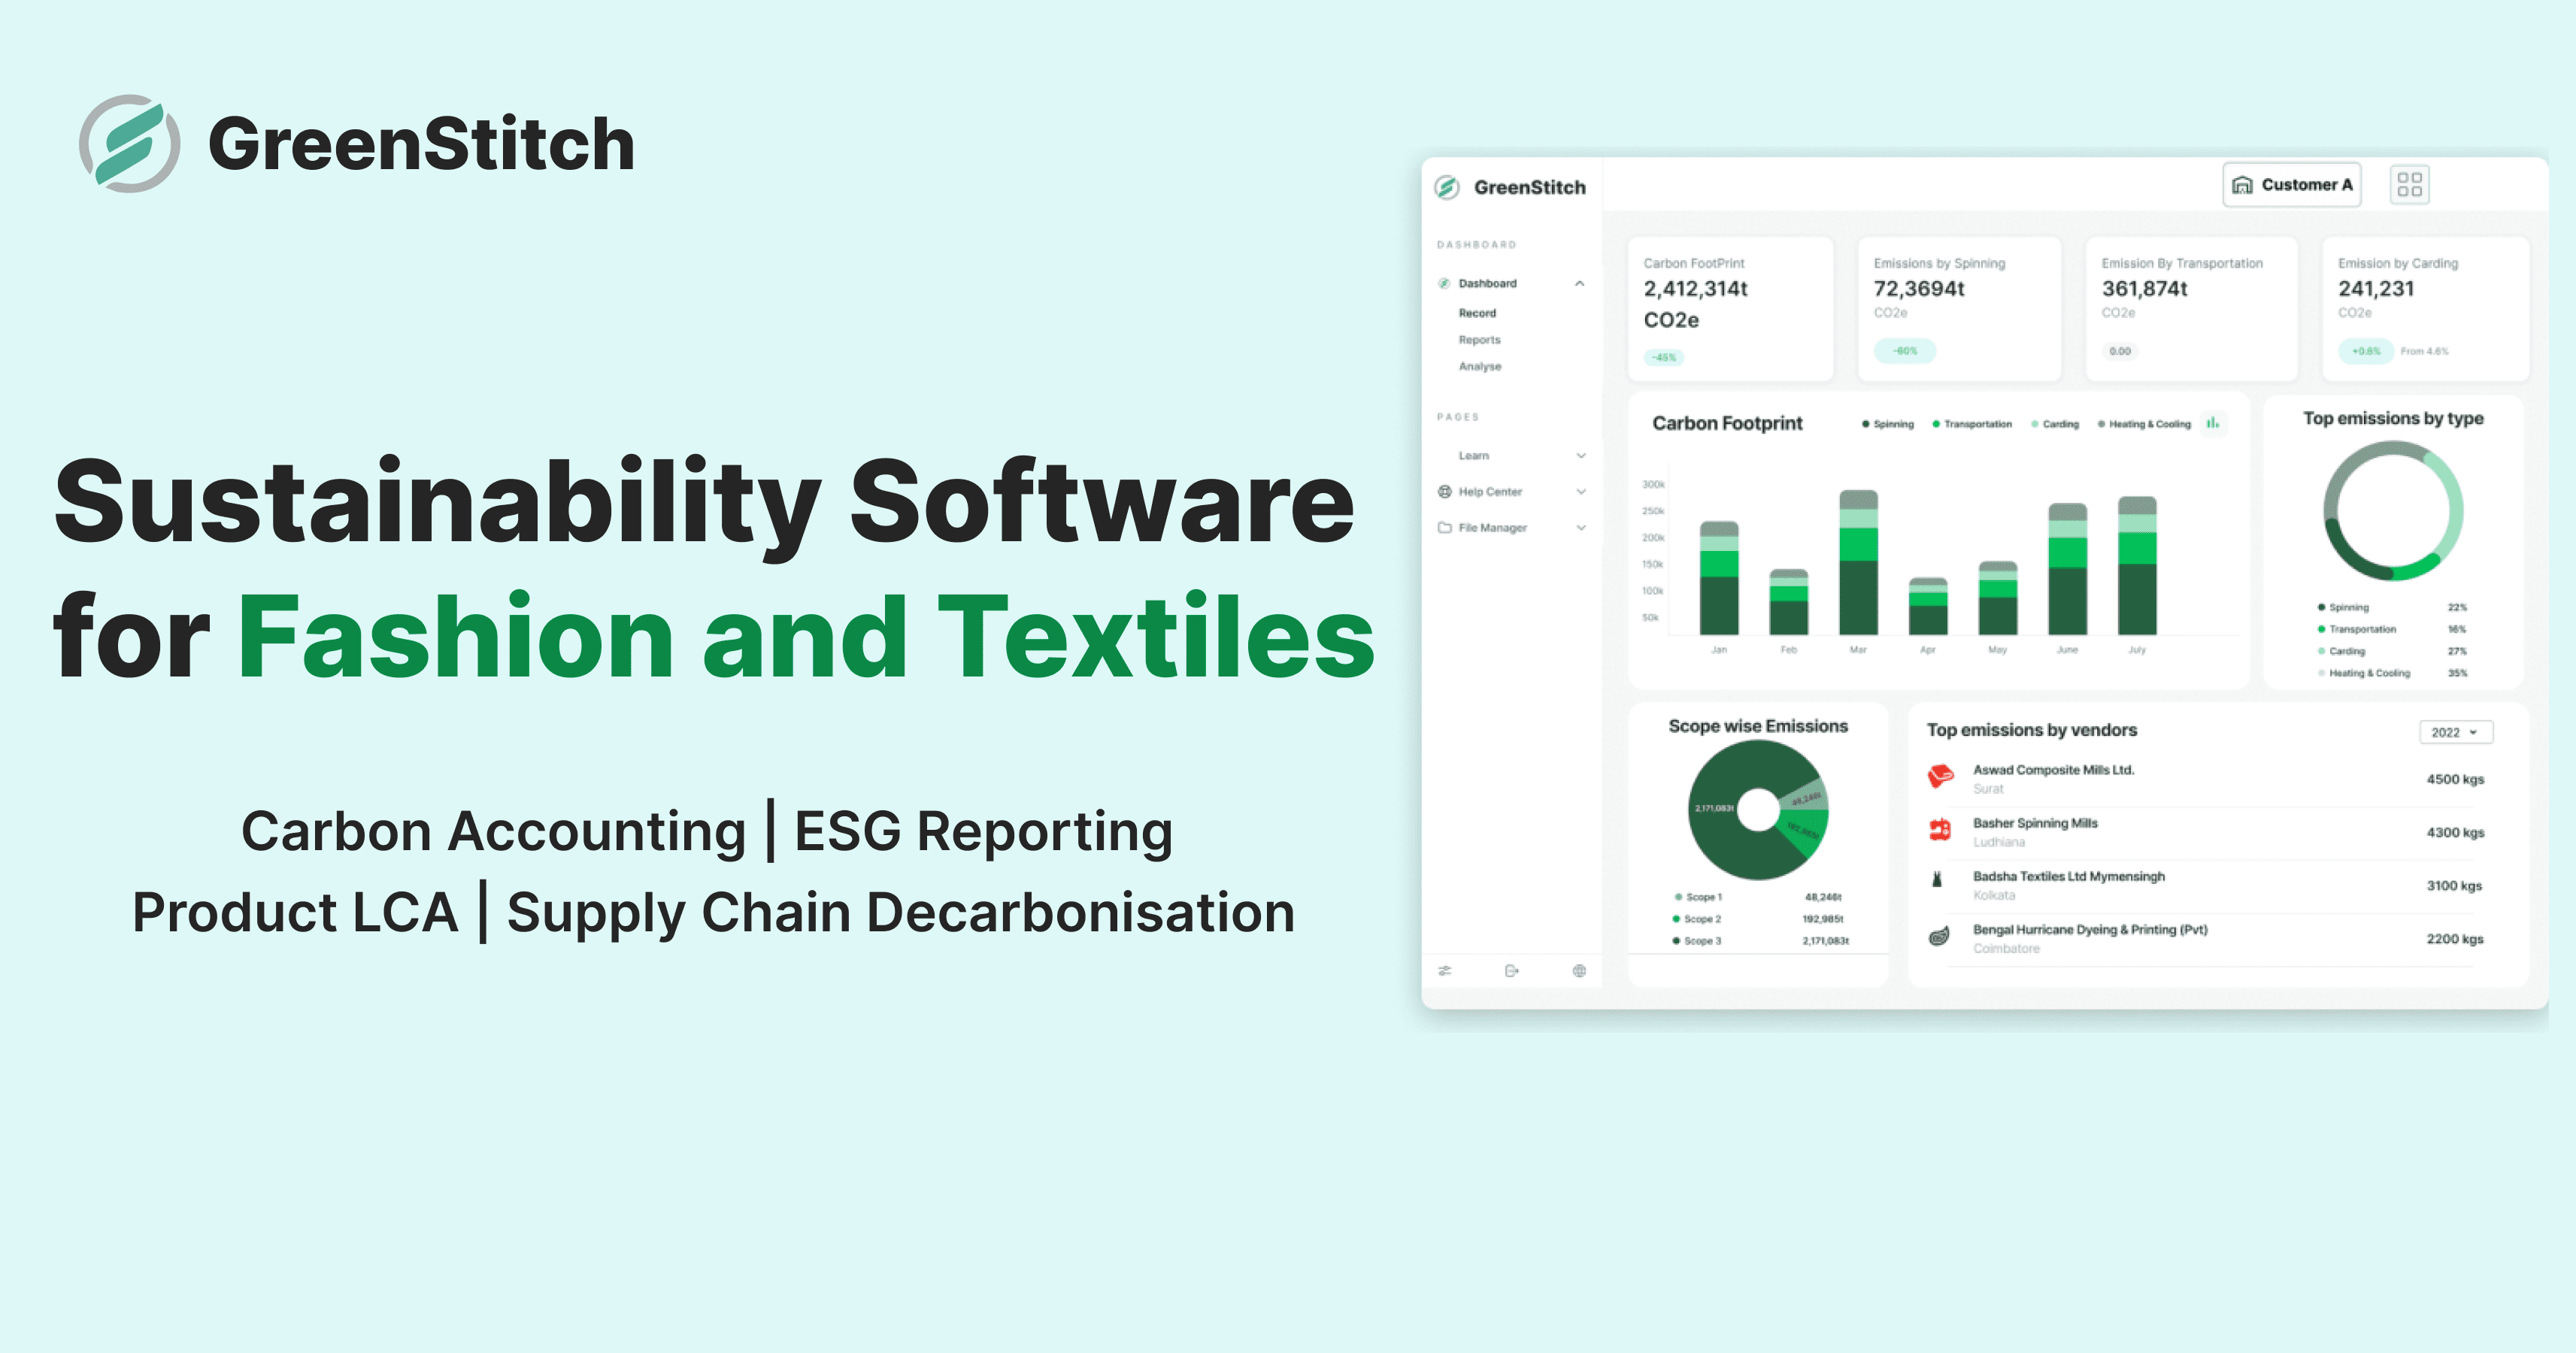Select Analyse from sidebar menu
Screen dimensions: 2576x1353
pyautogui.click(x=1479, y=367)
